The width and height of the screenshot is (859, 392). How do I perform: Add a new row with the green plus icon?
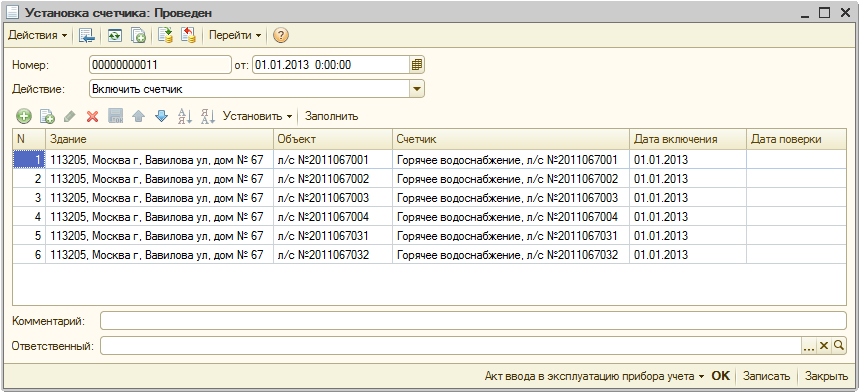24,116
